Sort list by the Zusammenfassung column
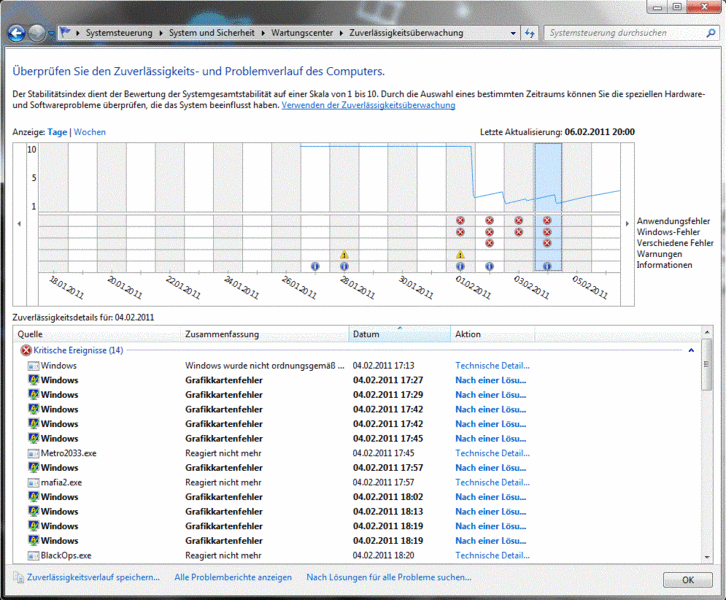This screenshot has height=600, width=726. 264,334
